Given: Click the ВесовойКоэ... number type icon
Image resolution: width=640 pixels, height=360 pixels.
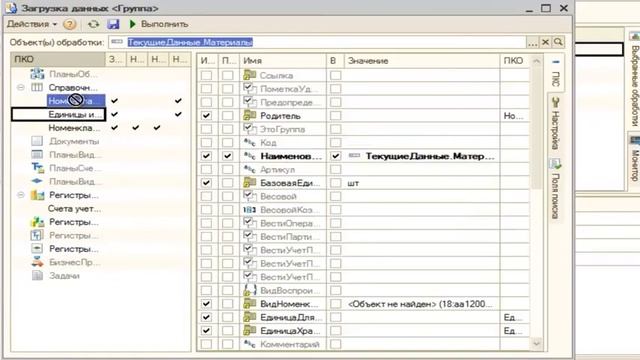Looking at the screenshot, I should click(249, 210).
